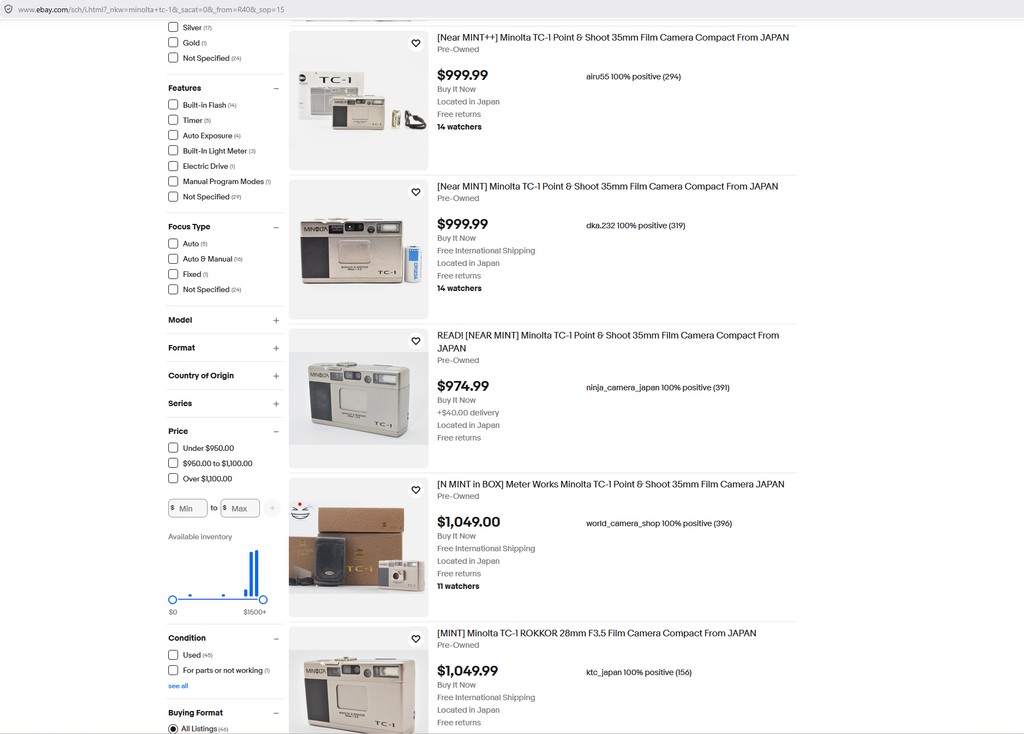This screenshot has height=734, width=1024.
Task: Filter by Used condition
Action: (x=173, y=655)
